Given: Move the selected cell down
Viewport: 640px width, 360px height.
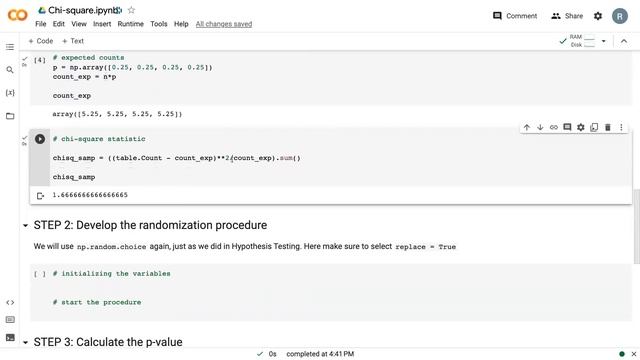Looking at the screenshot, I should [x=540, y=127].
